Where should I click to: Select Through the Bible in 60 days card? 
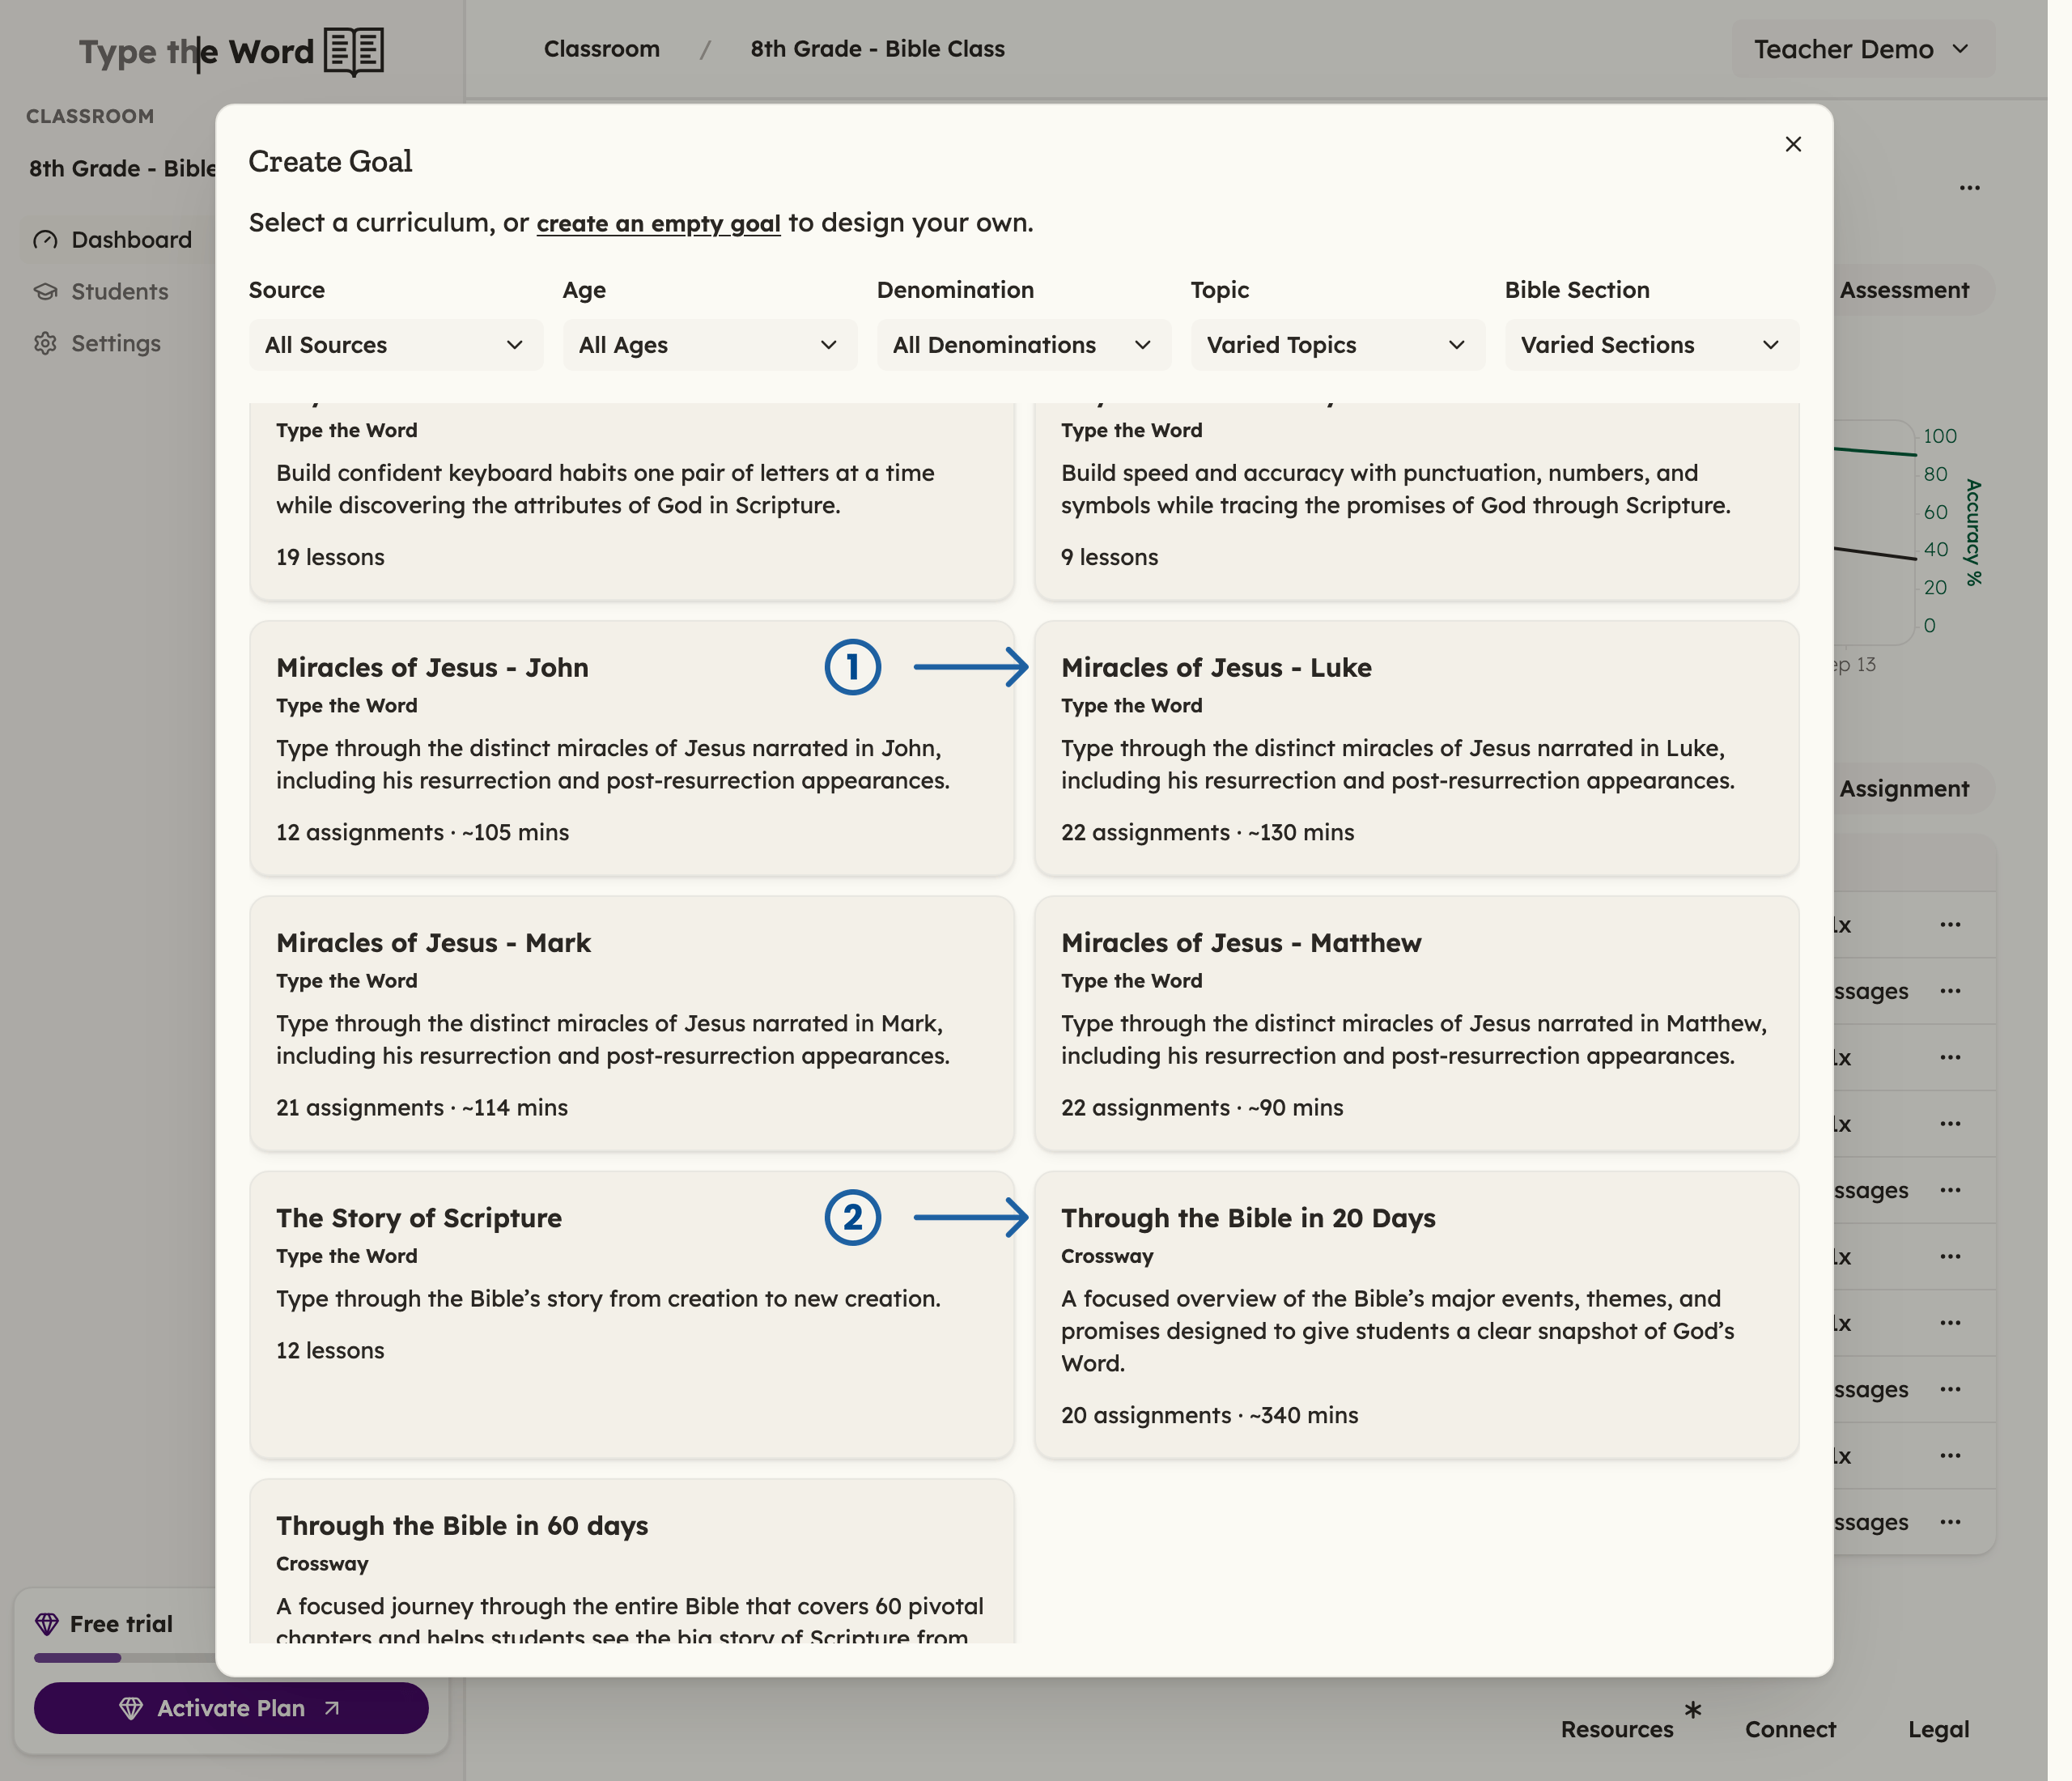(632, 1562)
